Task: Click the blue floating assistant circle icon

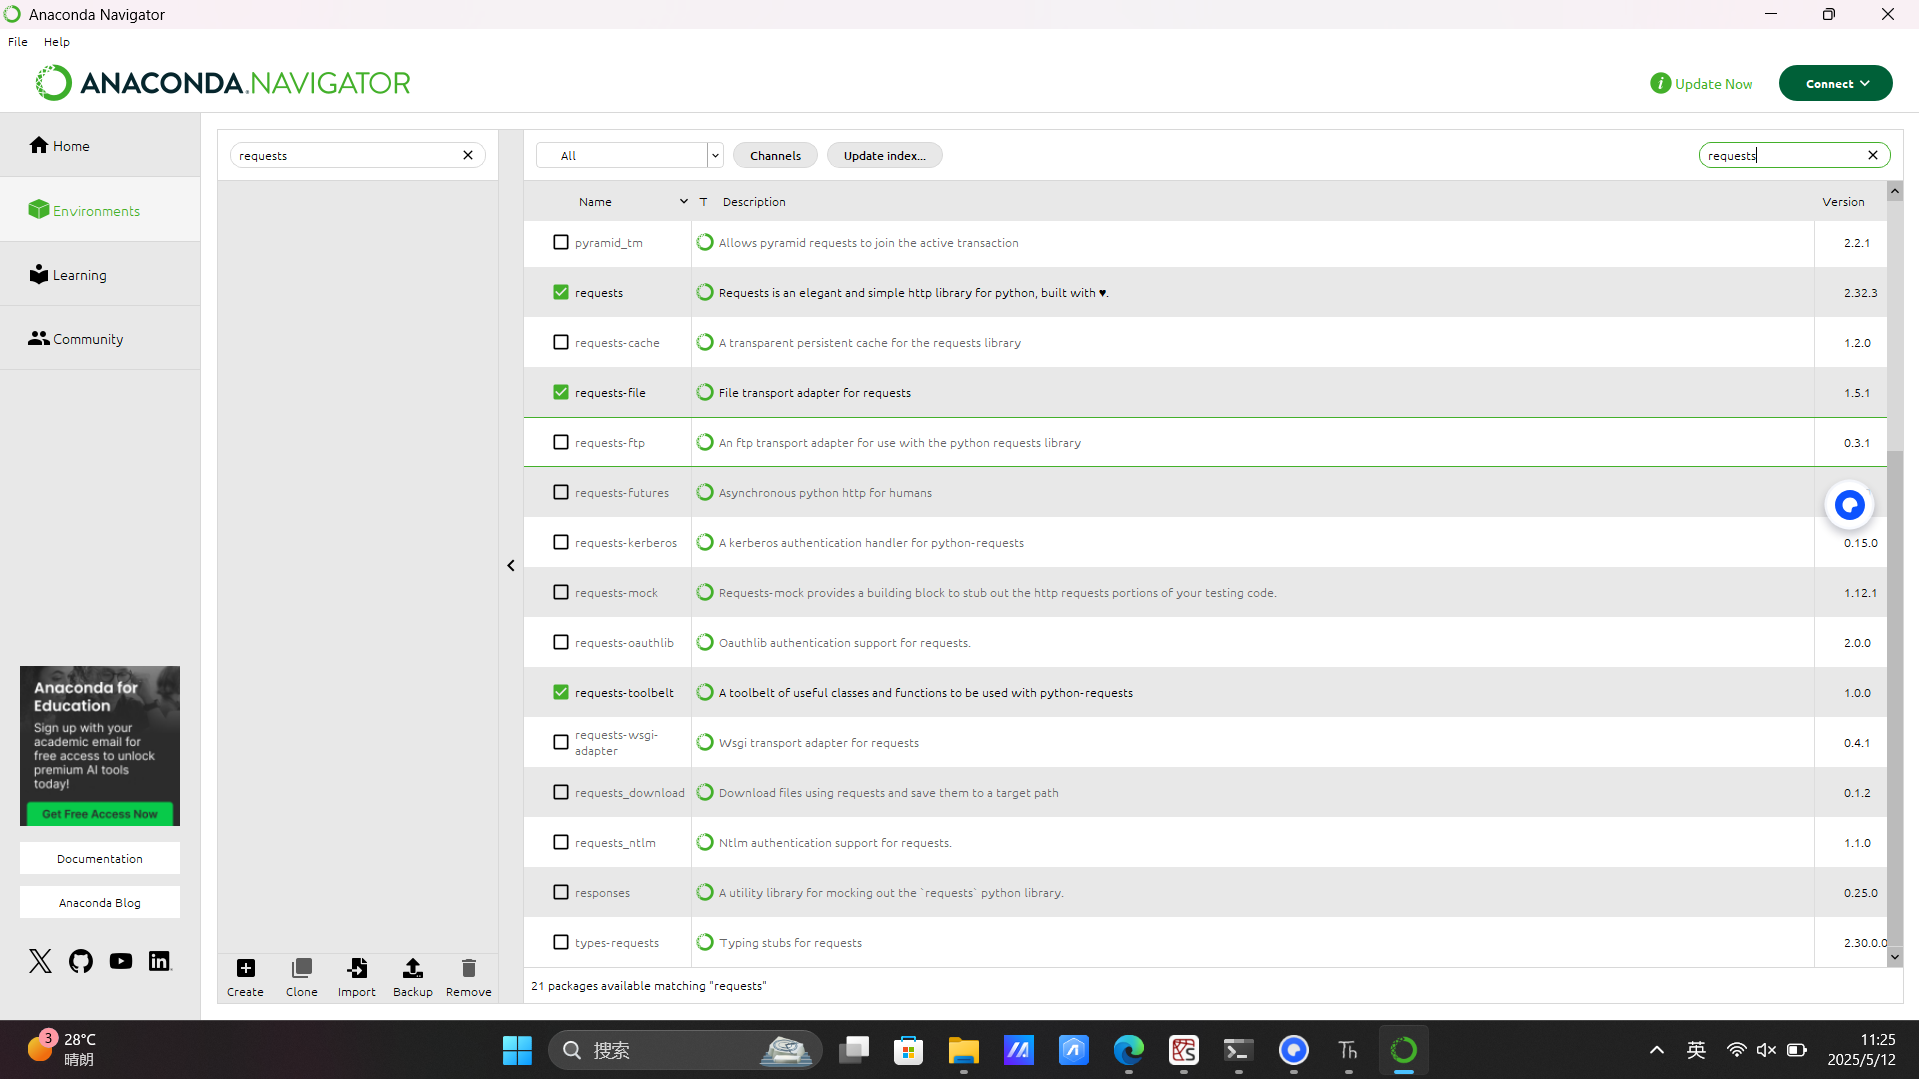Action: pyautogui.click(x=1849, y=505)
